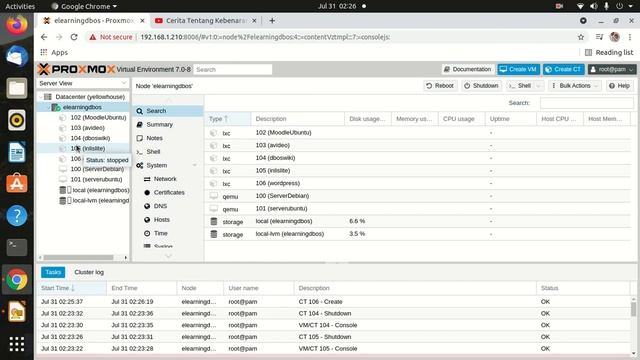Open Chrome three-dot menu
Viewport: 640px width, 360px height.
pyautogui.click(x=630, y=37)
